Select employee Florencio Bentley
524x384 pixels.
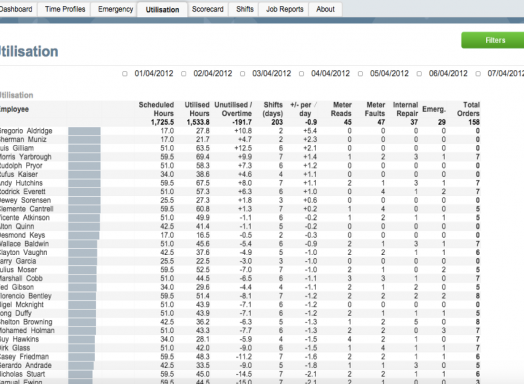[x=26, y=296]
